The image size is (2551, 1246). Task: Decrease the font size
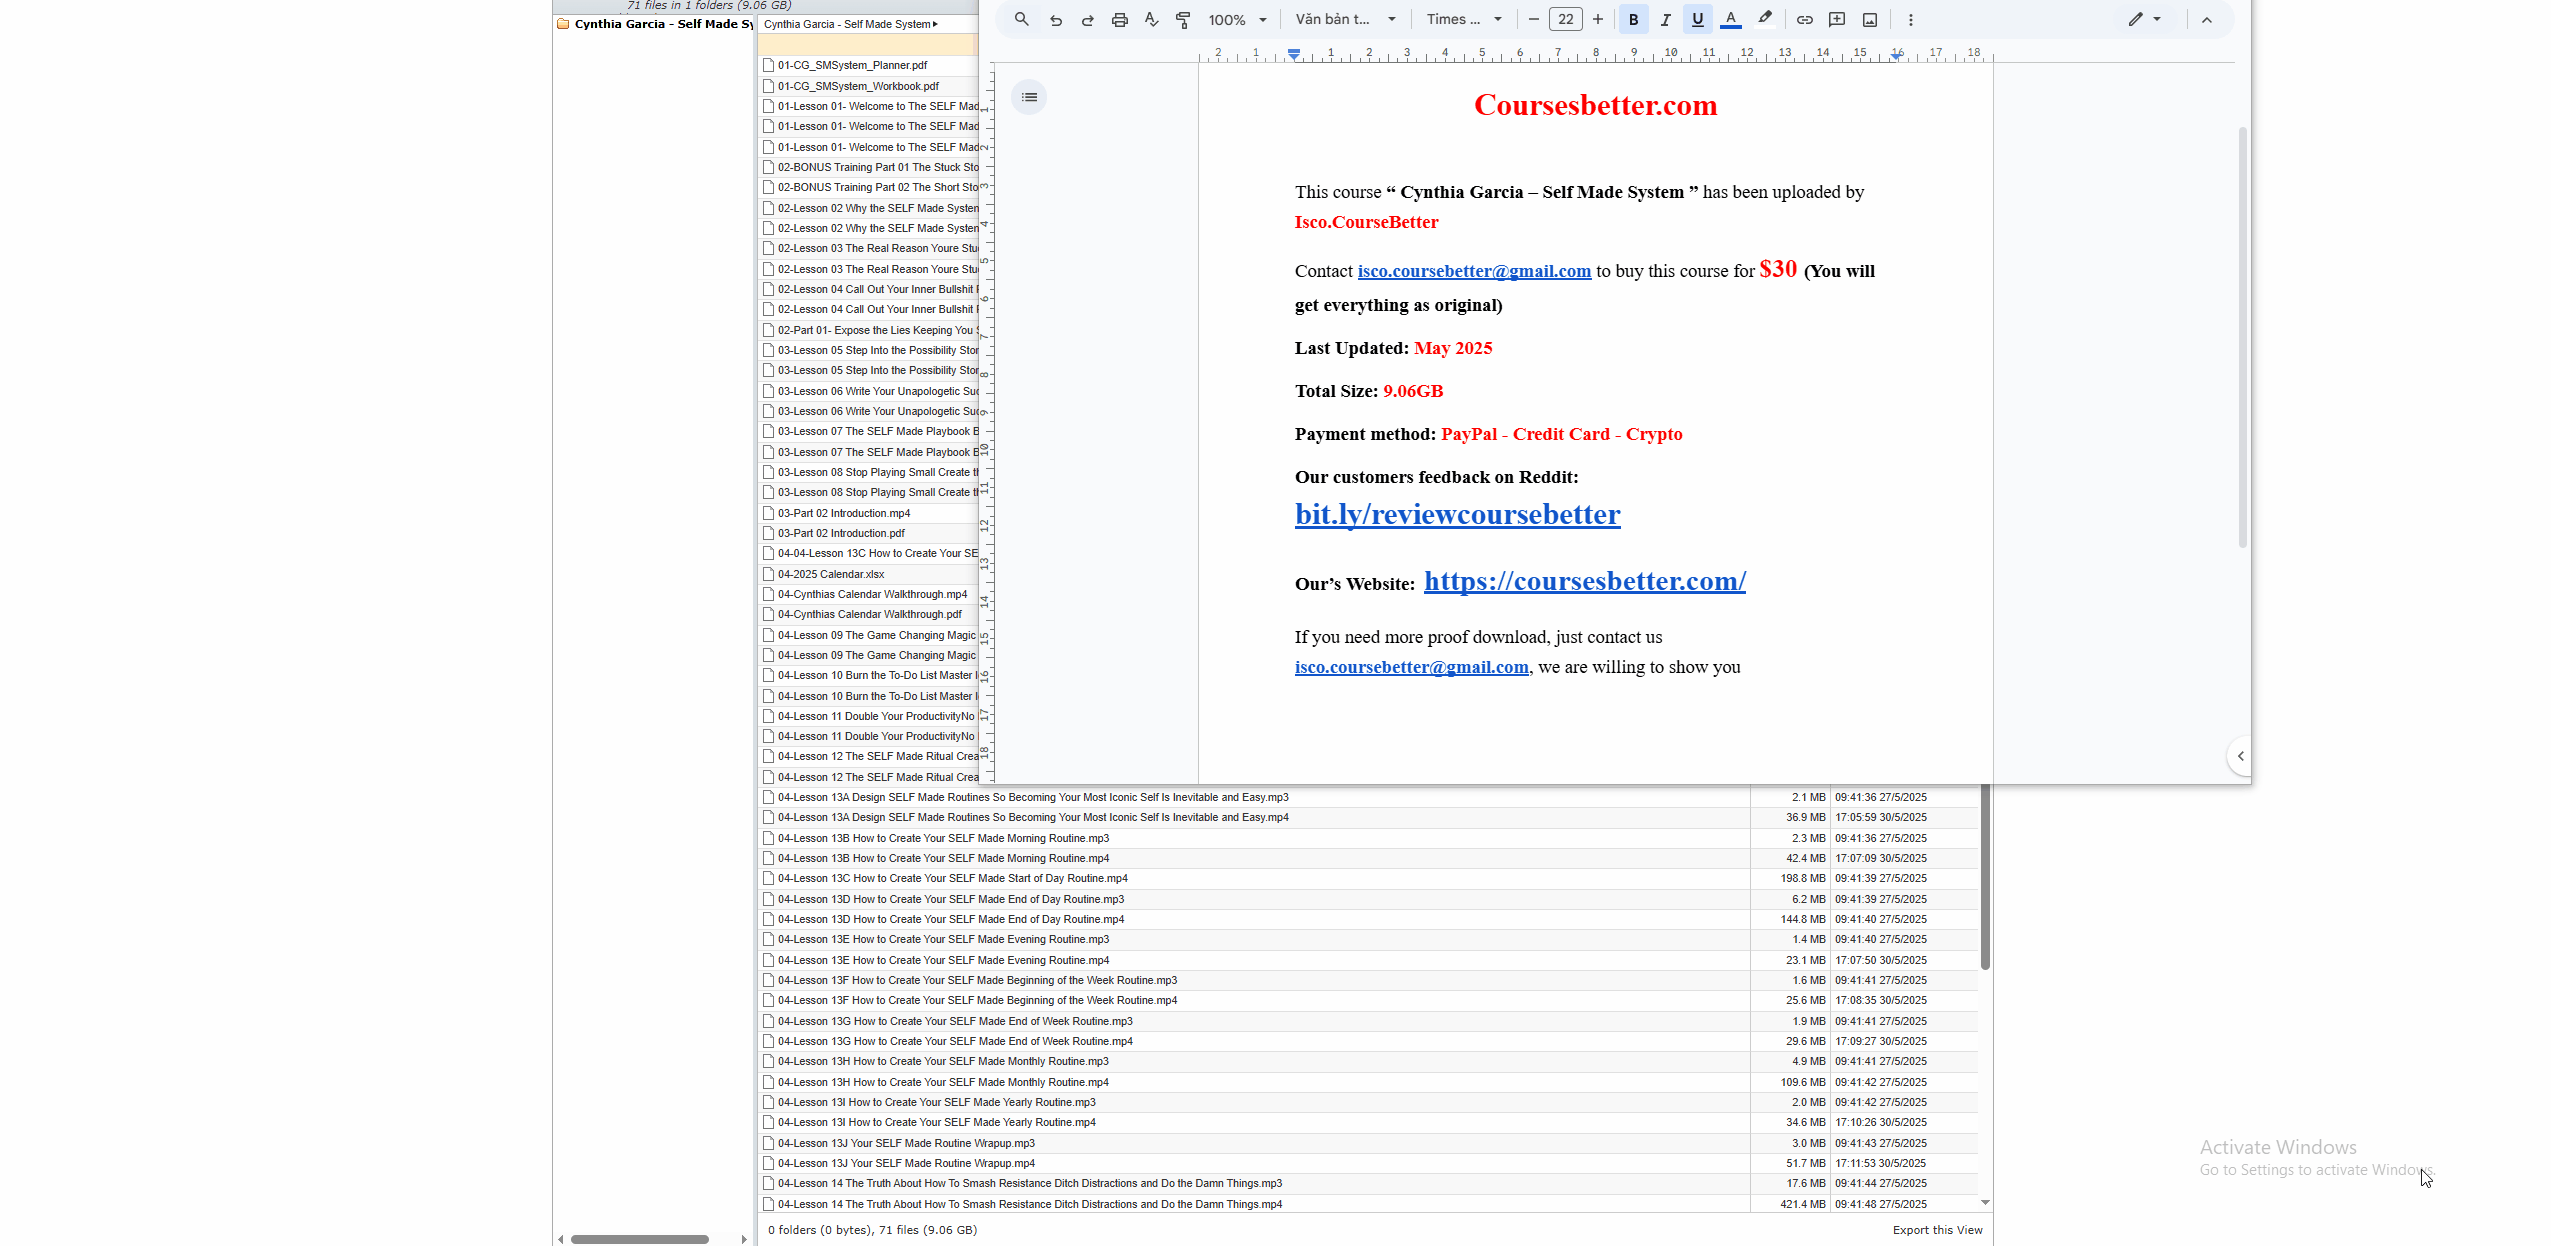pyautogui.click(x=1533, y=19)
